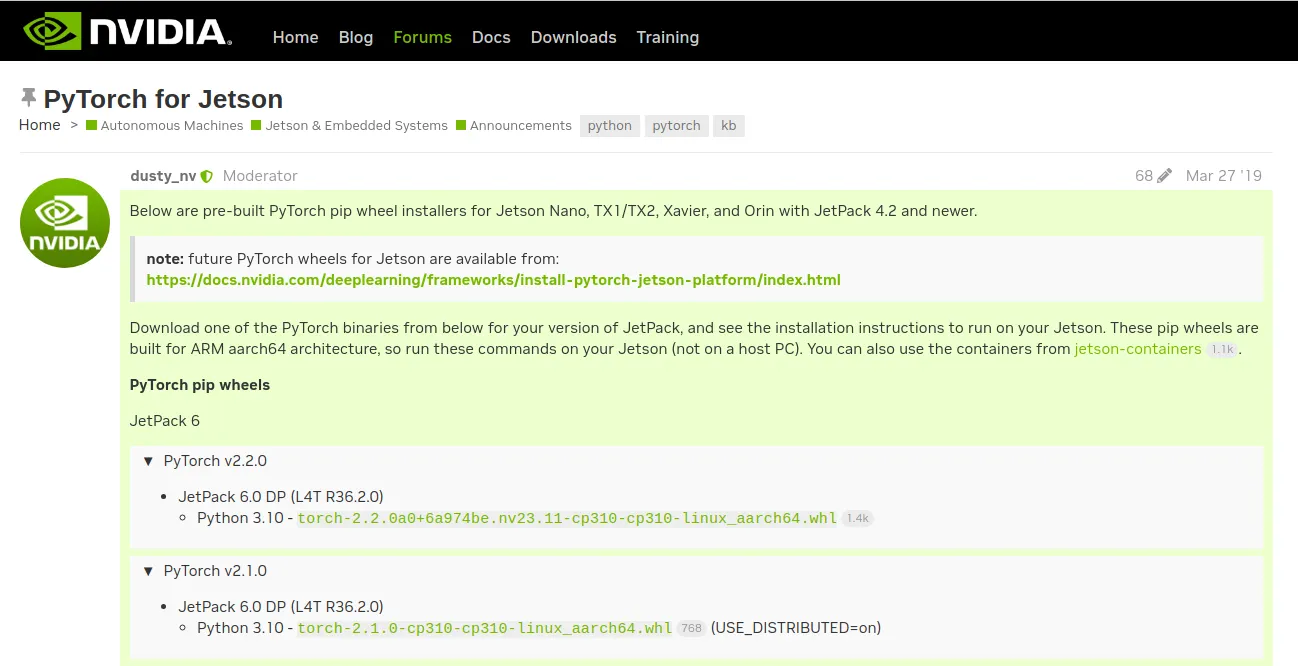Screen dimensions: 1298x666
Task: Open the PyTorch for Jetson topic title
Action: tap(163, 99)
